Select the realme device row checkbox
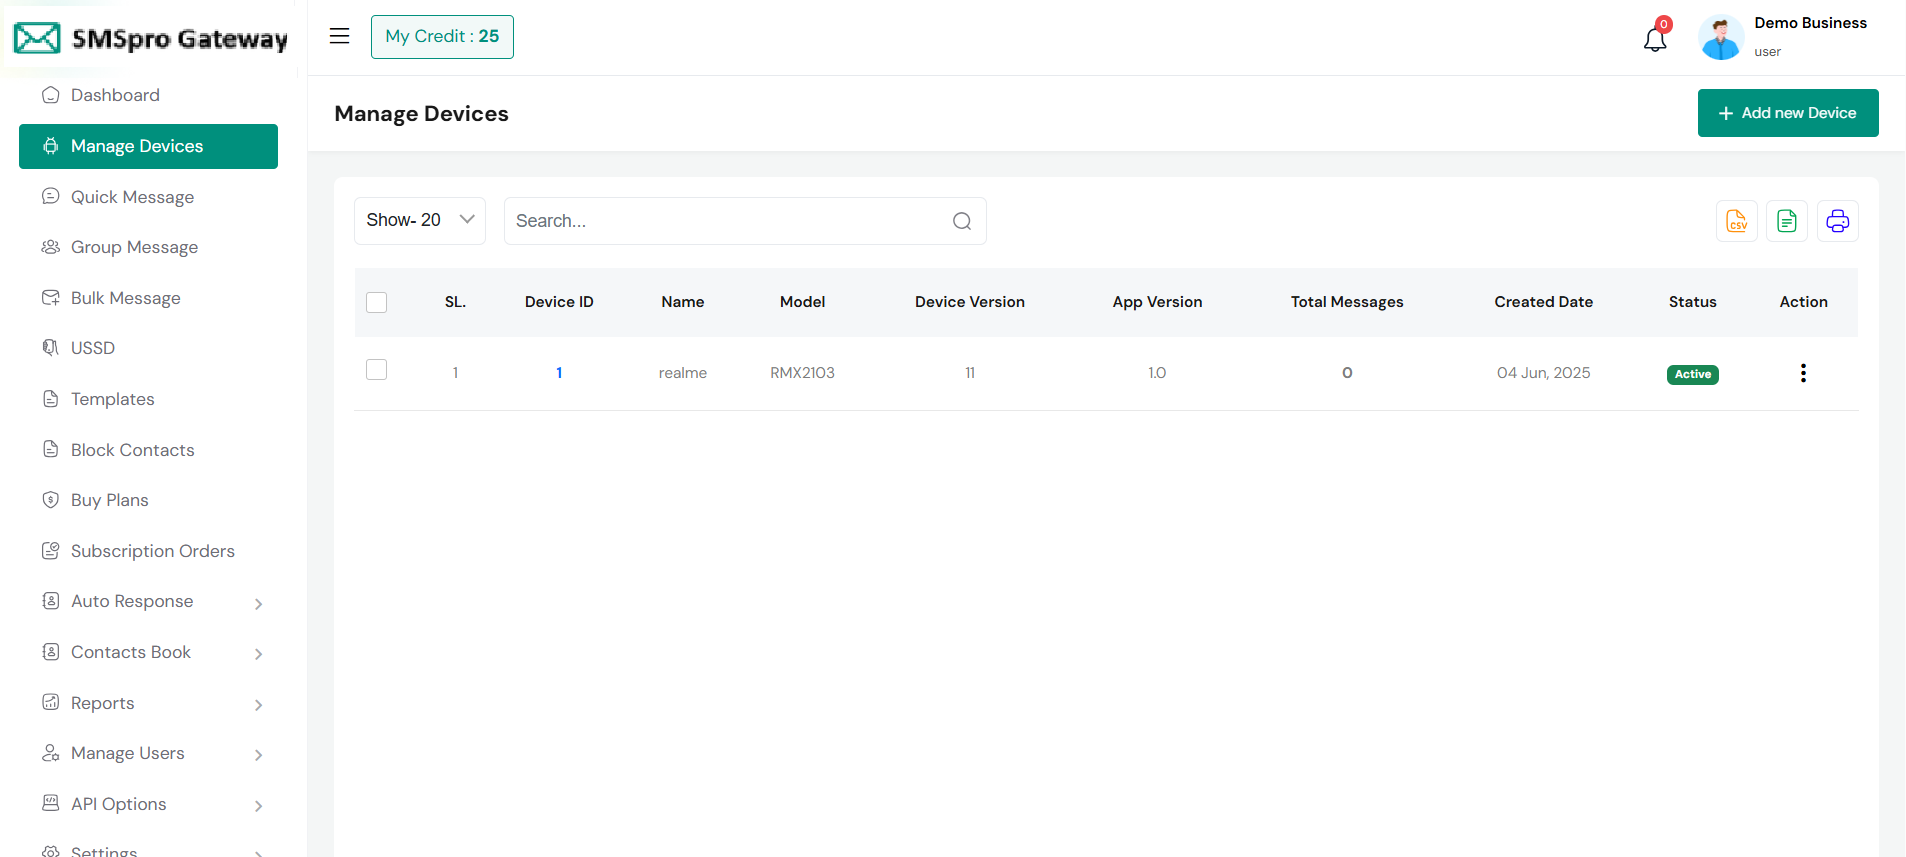The width and height of the screenshot is (1906, 857). pos(377,370)
